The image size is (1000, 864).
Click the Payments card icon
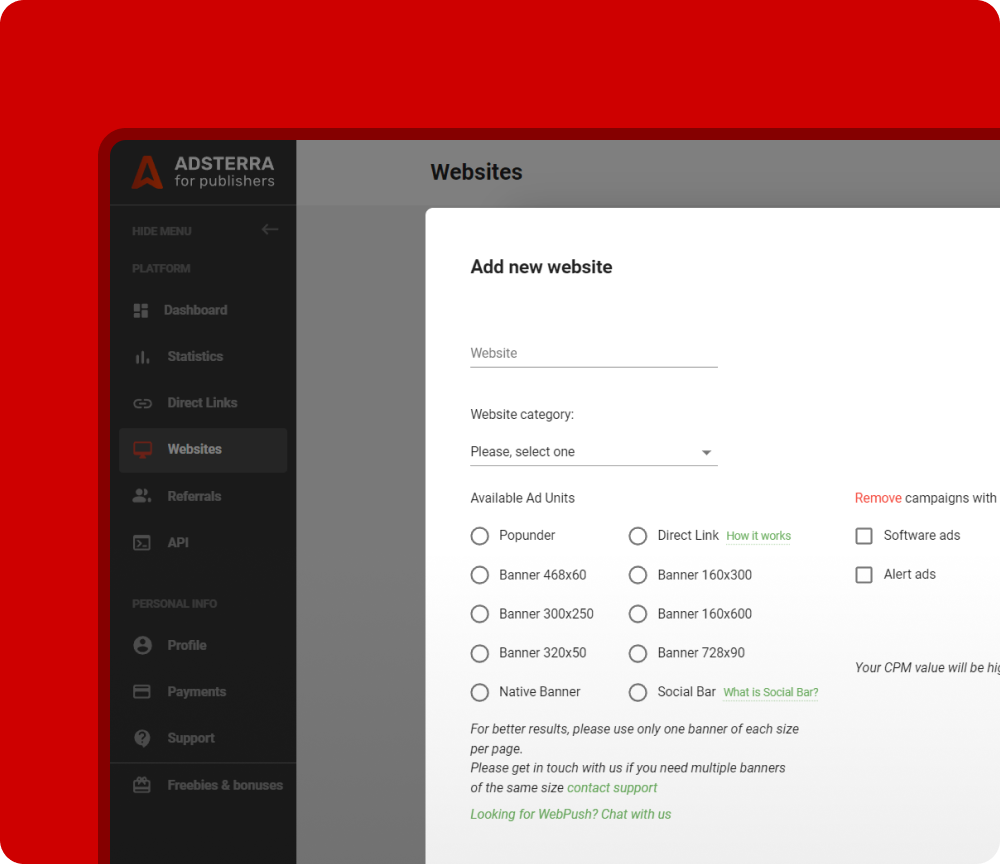point(142,692)
